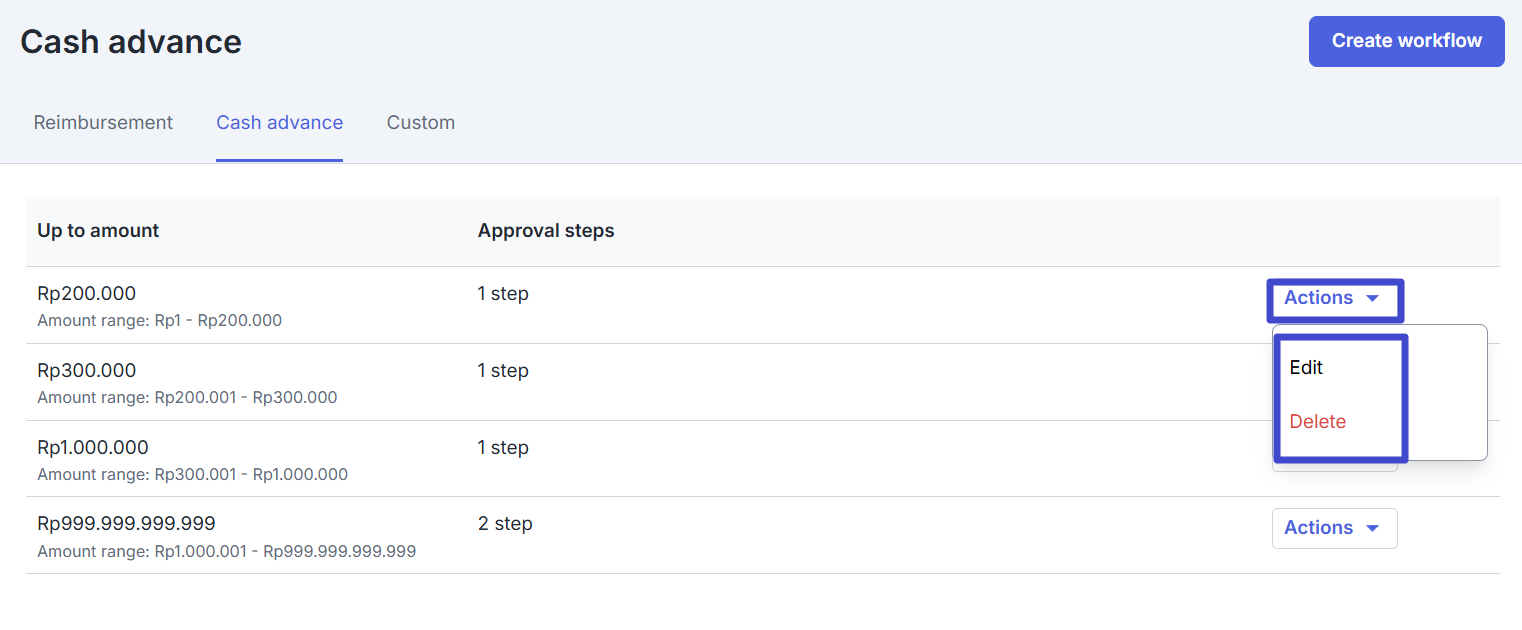Click the Cash advance page heading
Image resolution: width=1522 pixels, height=630 pixels.
pyautogui.click(x=131, y=42)
